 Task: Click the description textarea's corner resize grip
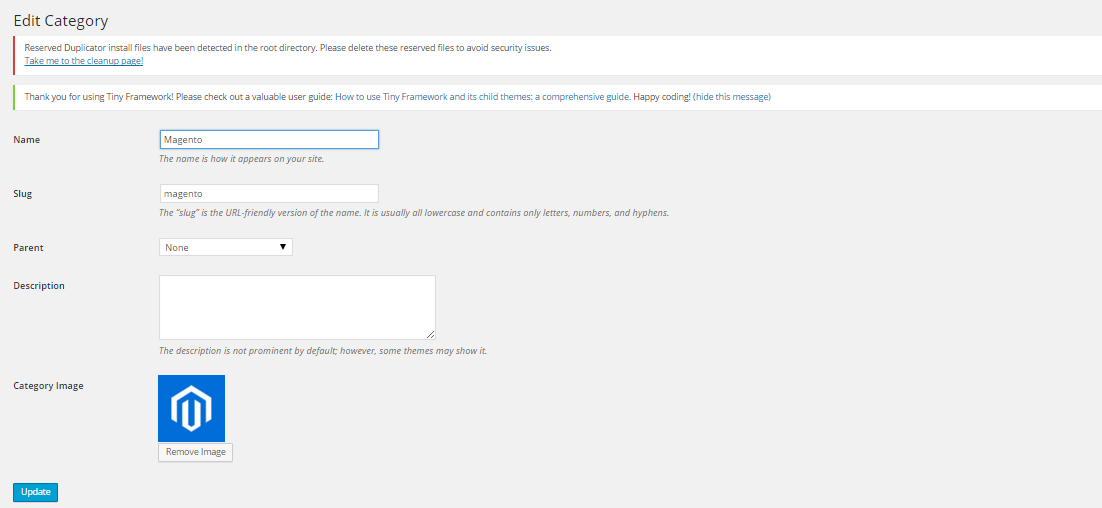tap(430, 335)
